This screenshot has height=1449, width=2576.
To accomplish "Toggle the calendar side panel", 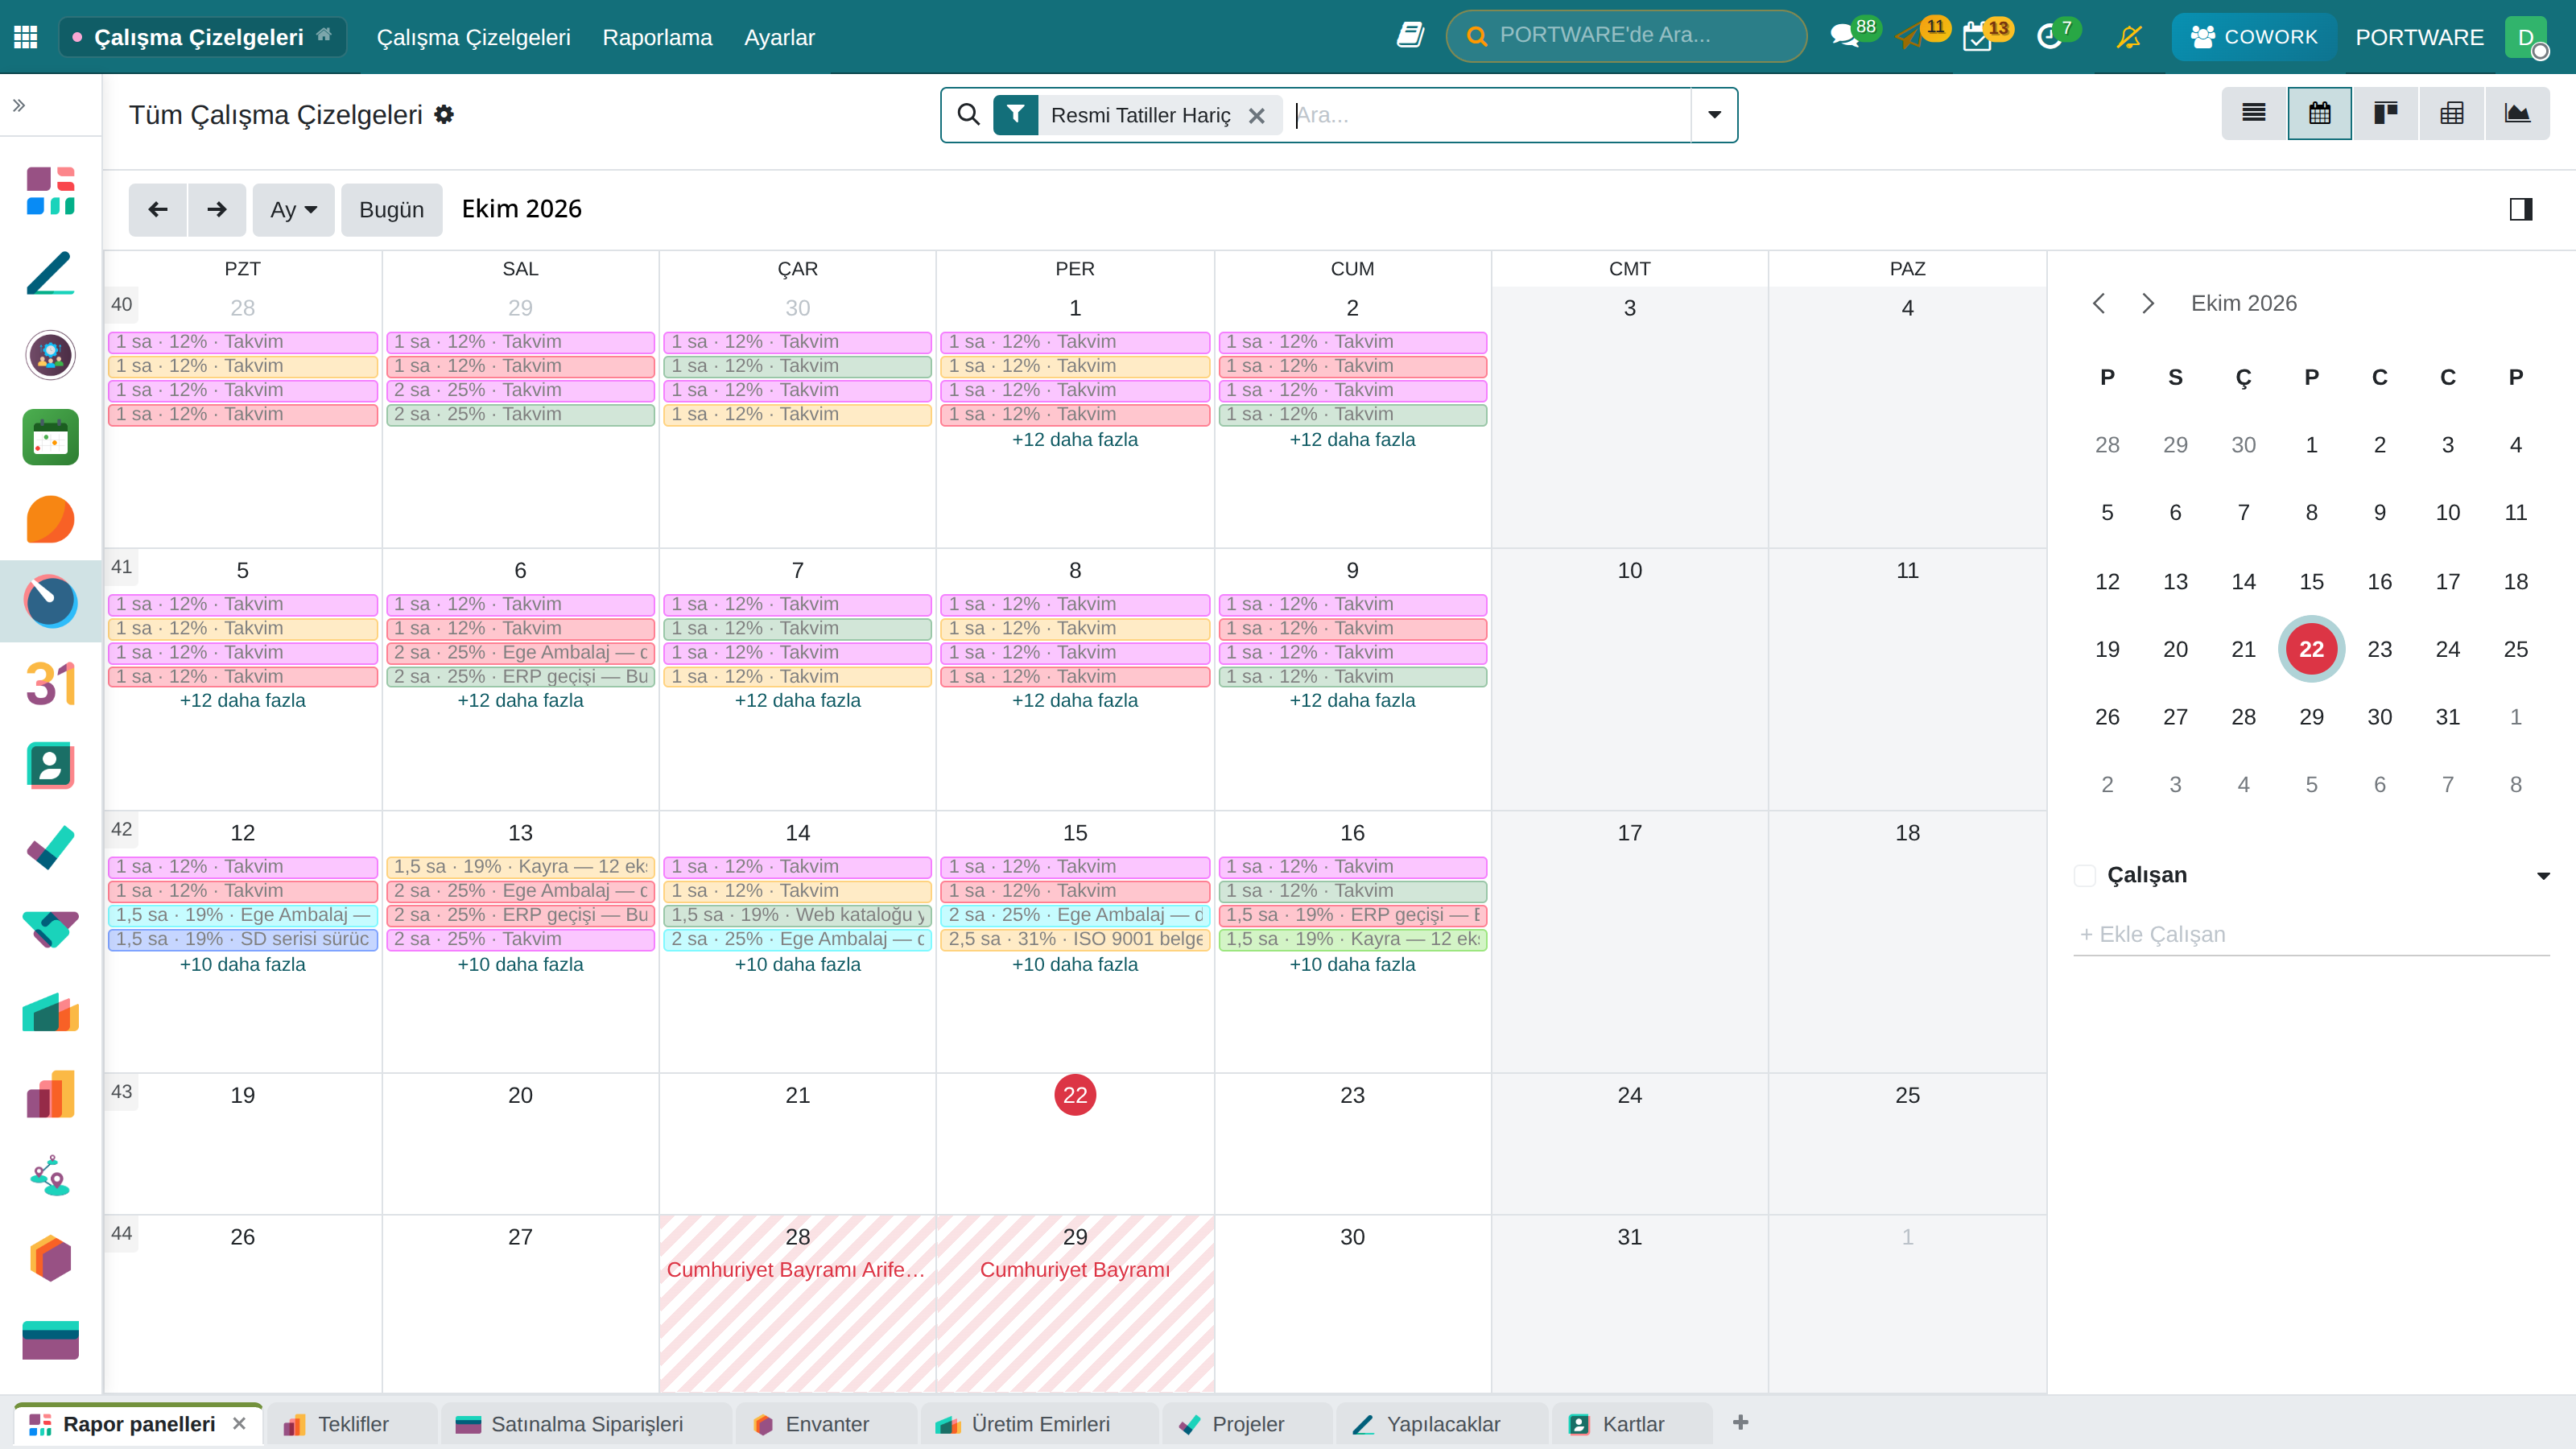I will coord(2520,209).
